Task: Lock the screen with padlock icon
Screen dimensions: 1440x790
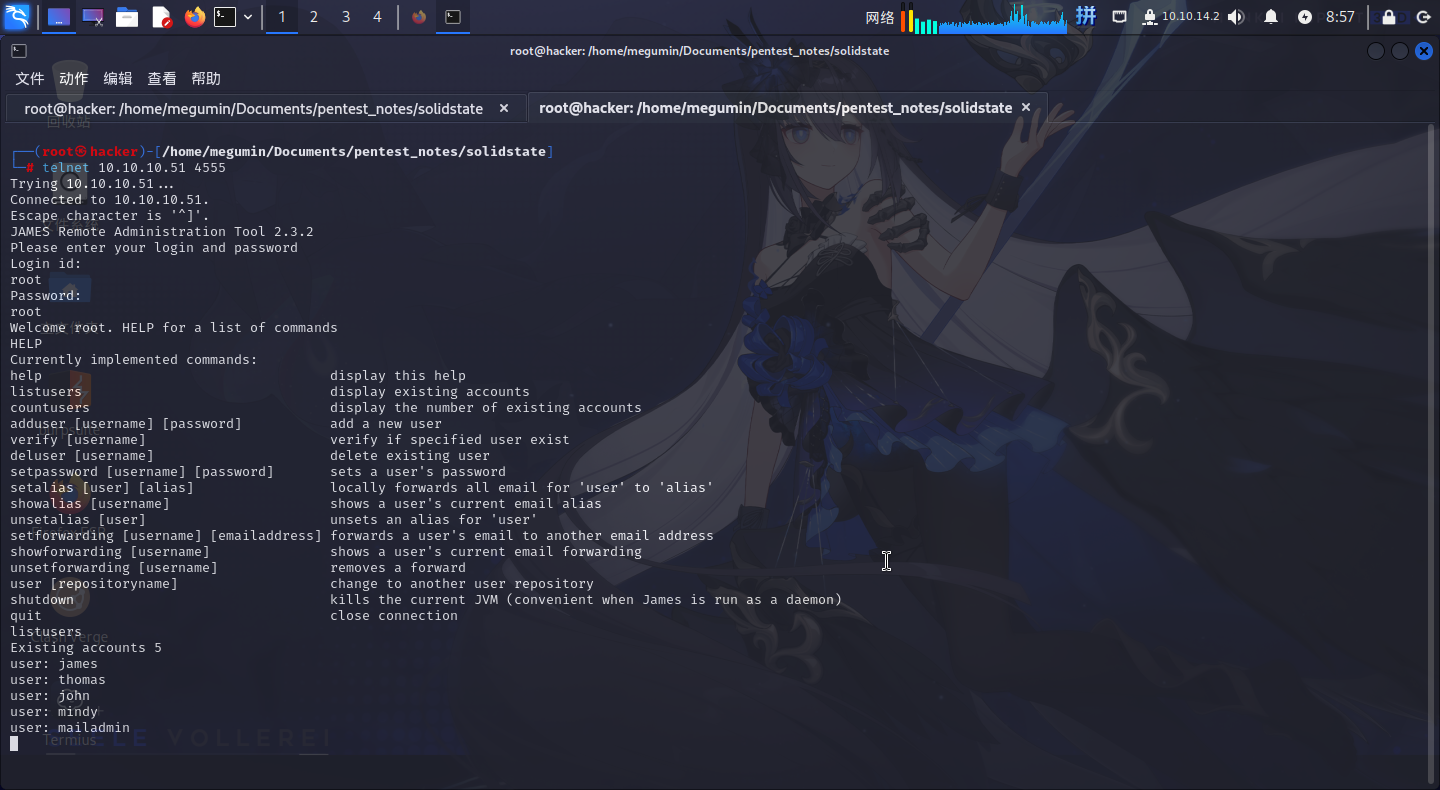Action: 1389,16
